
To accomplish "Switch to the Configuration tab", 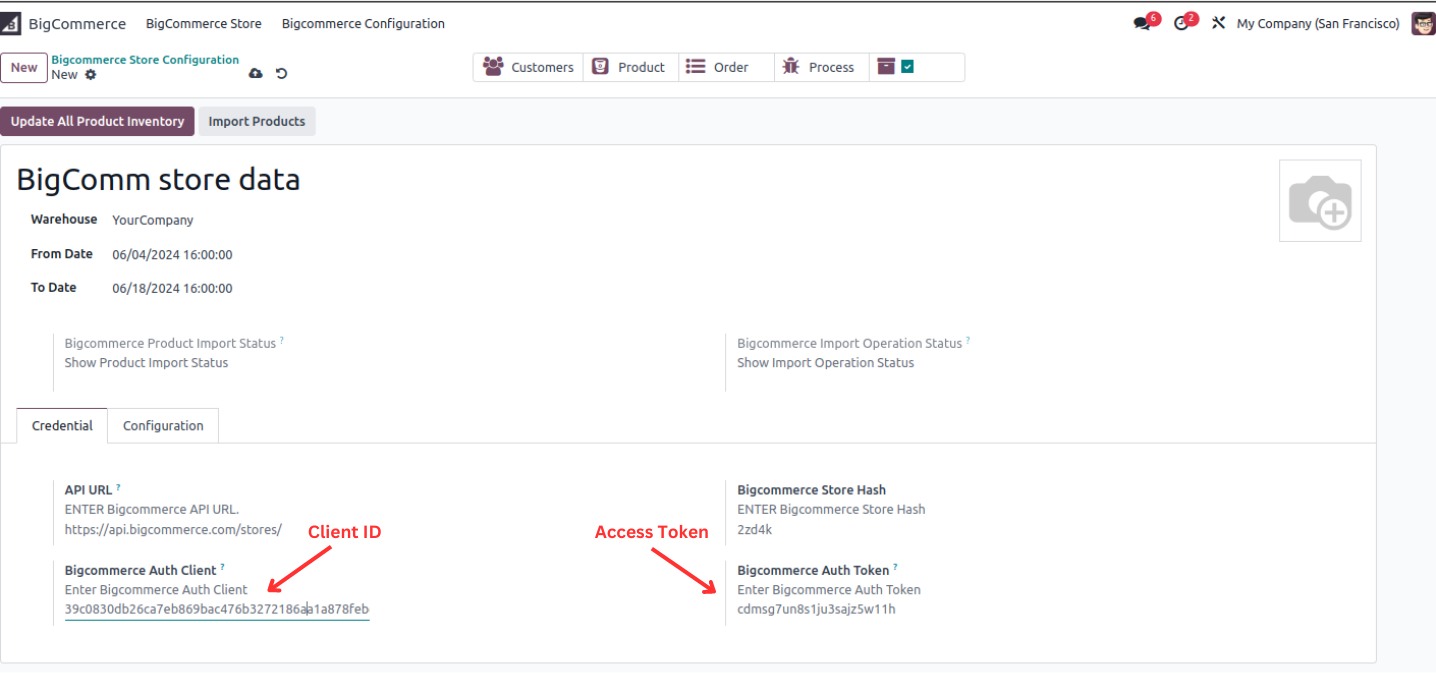I will coord(163,425).
